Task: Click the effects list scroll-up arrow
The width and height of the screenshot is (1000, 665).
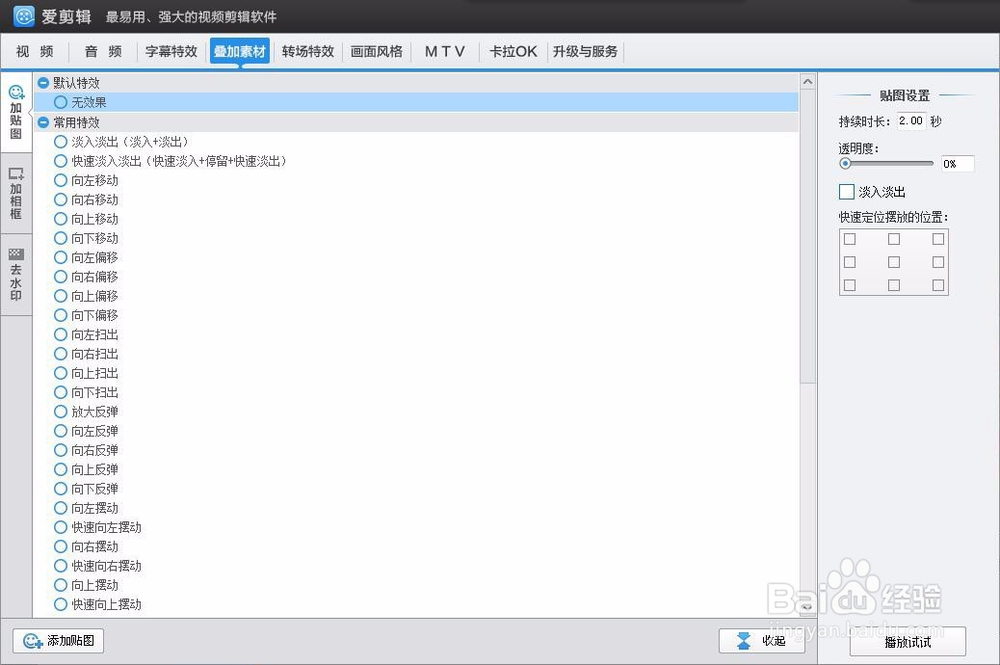Action: [807, 82]
